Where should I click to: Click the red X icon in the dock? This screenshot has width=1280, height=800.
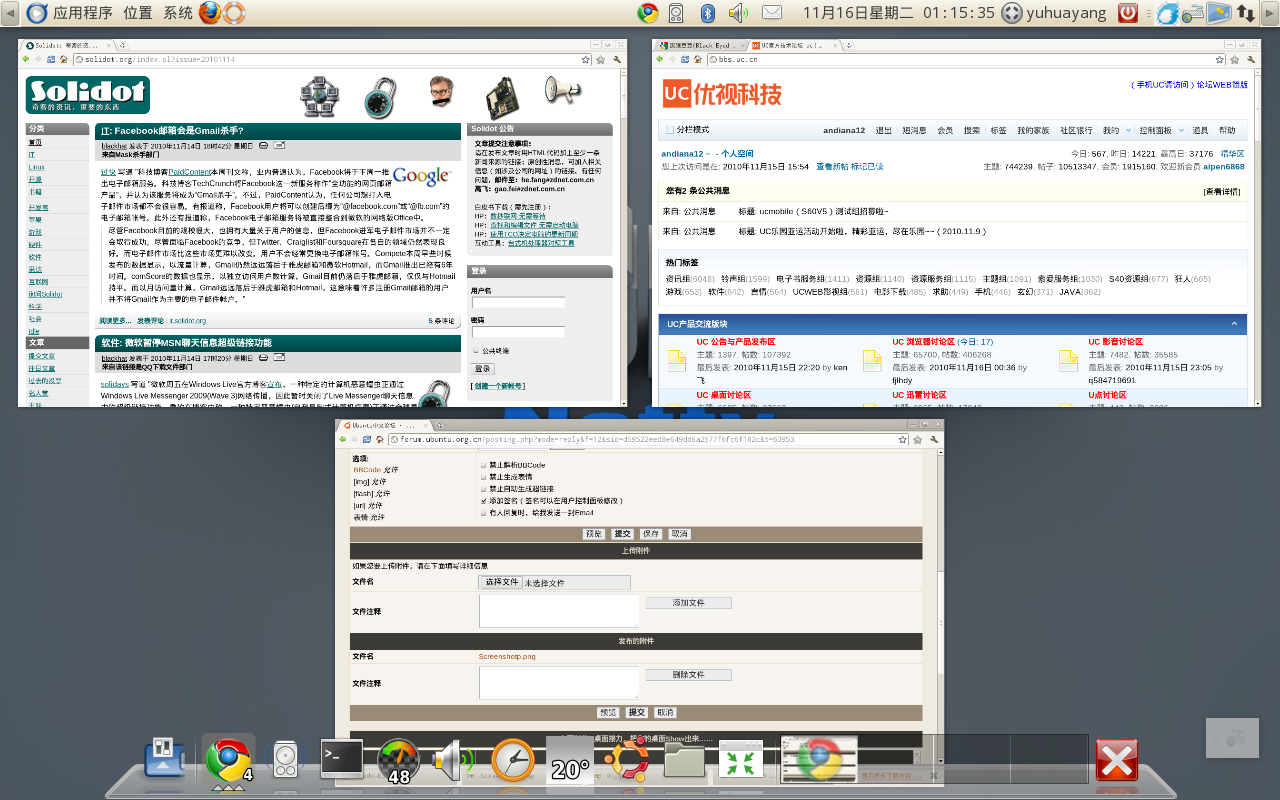point(1116,761)
